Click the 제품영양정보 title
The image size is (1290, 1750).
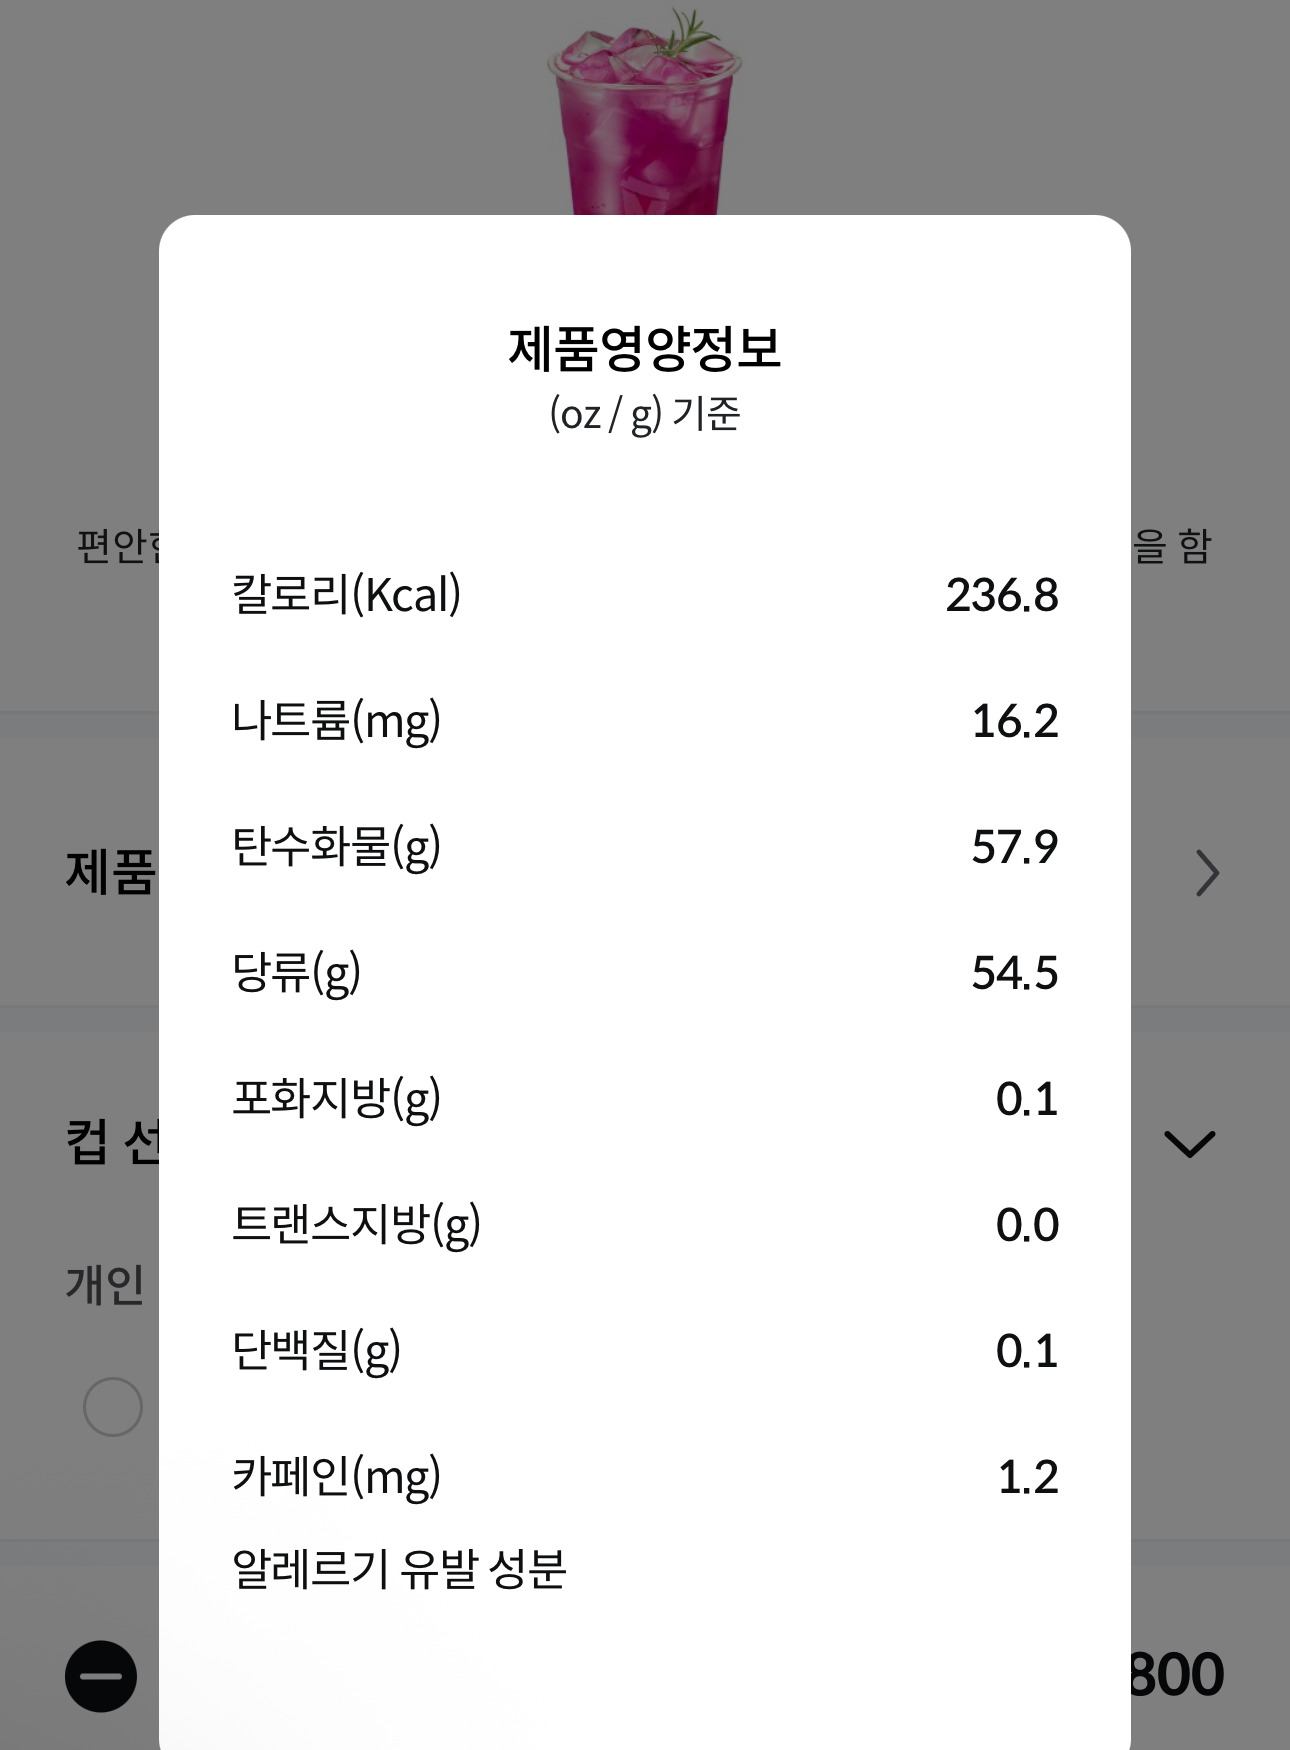tap(645, 348)
